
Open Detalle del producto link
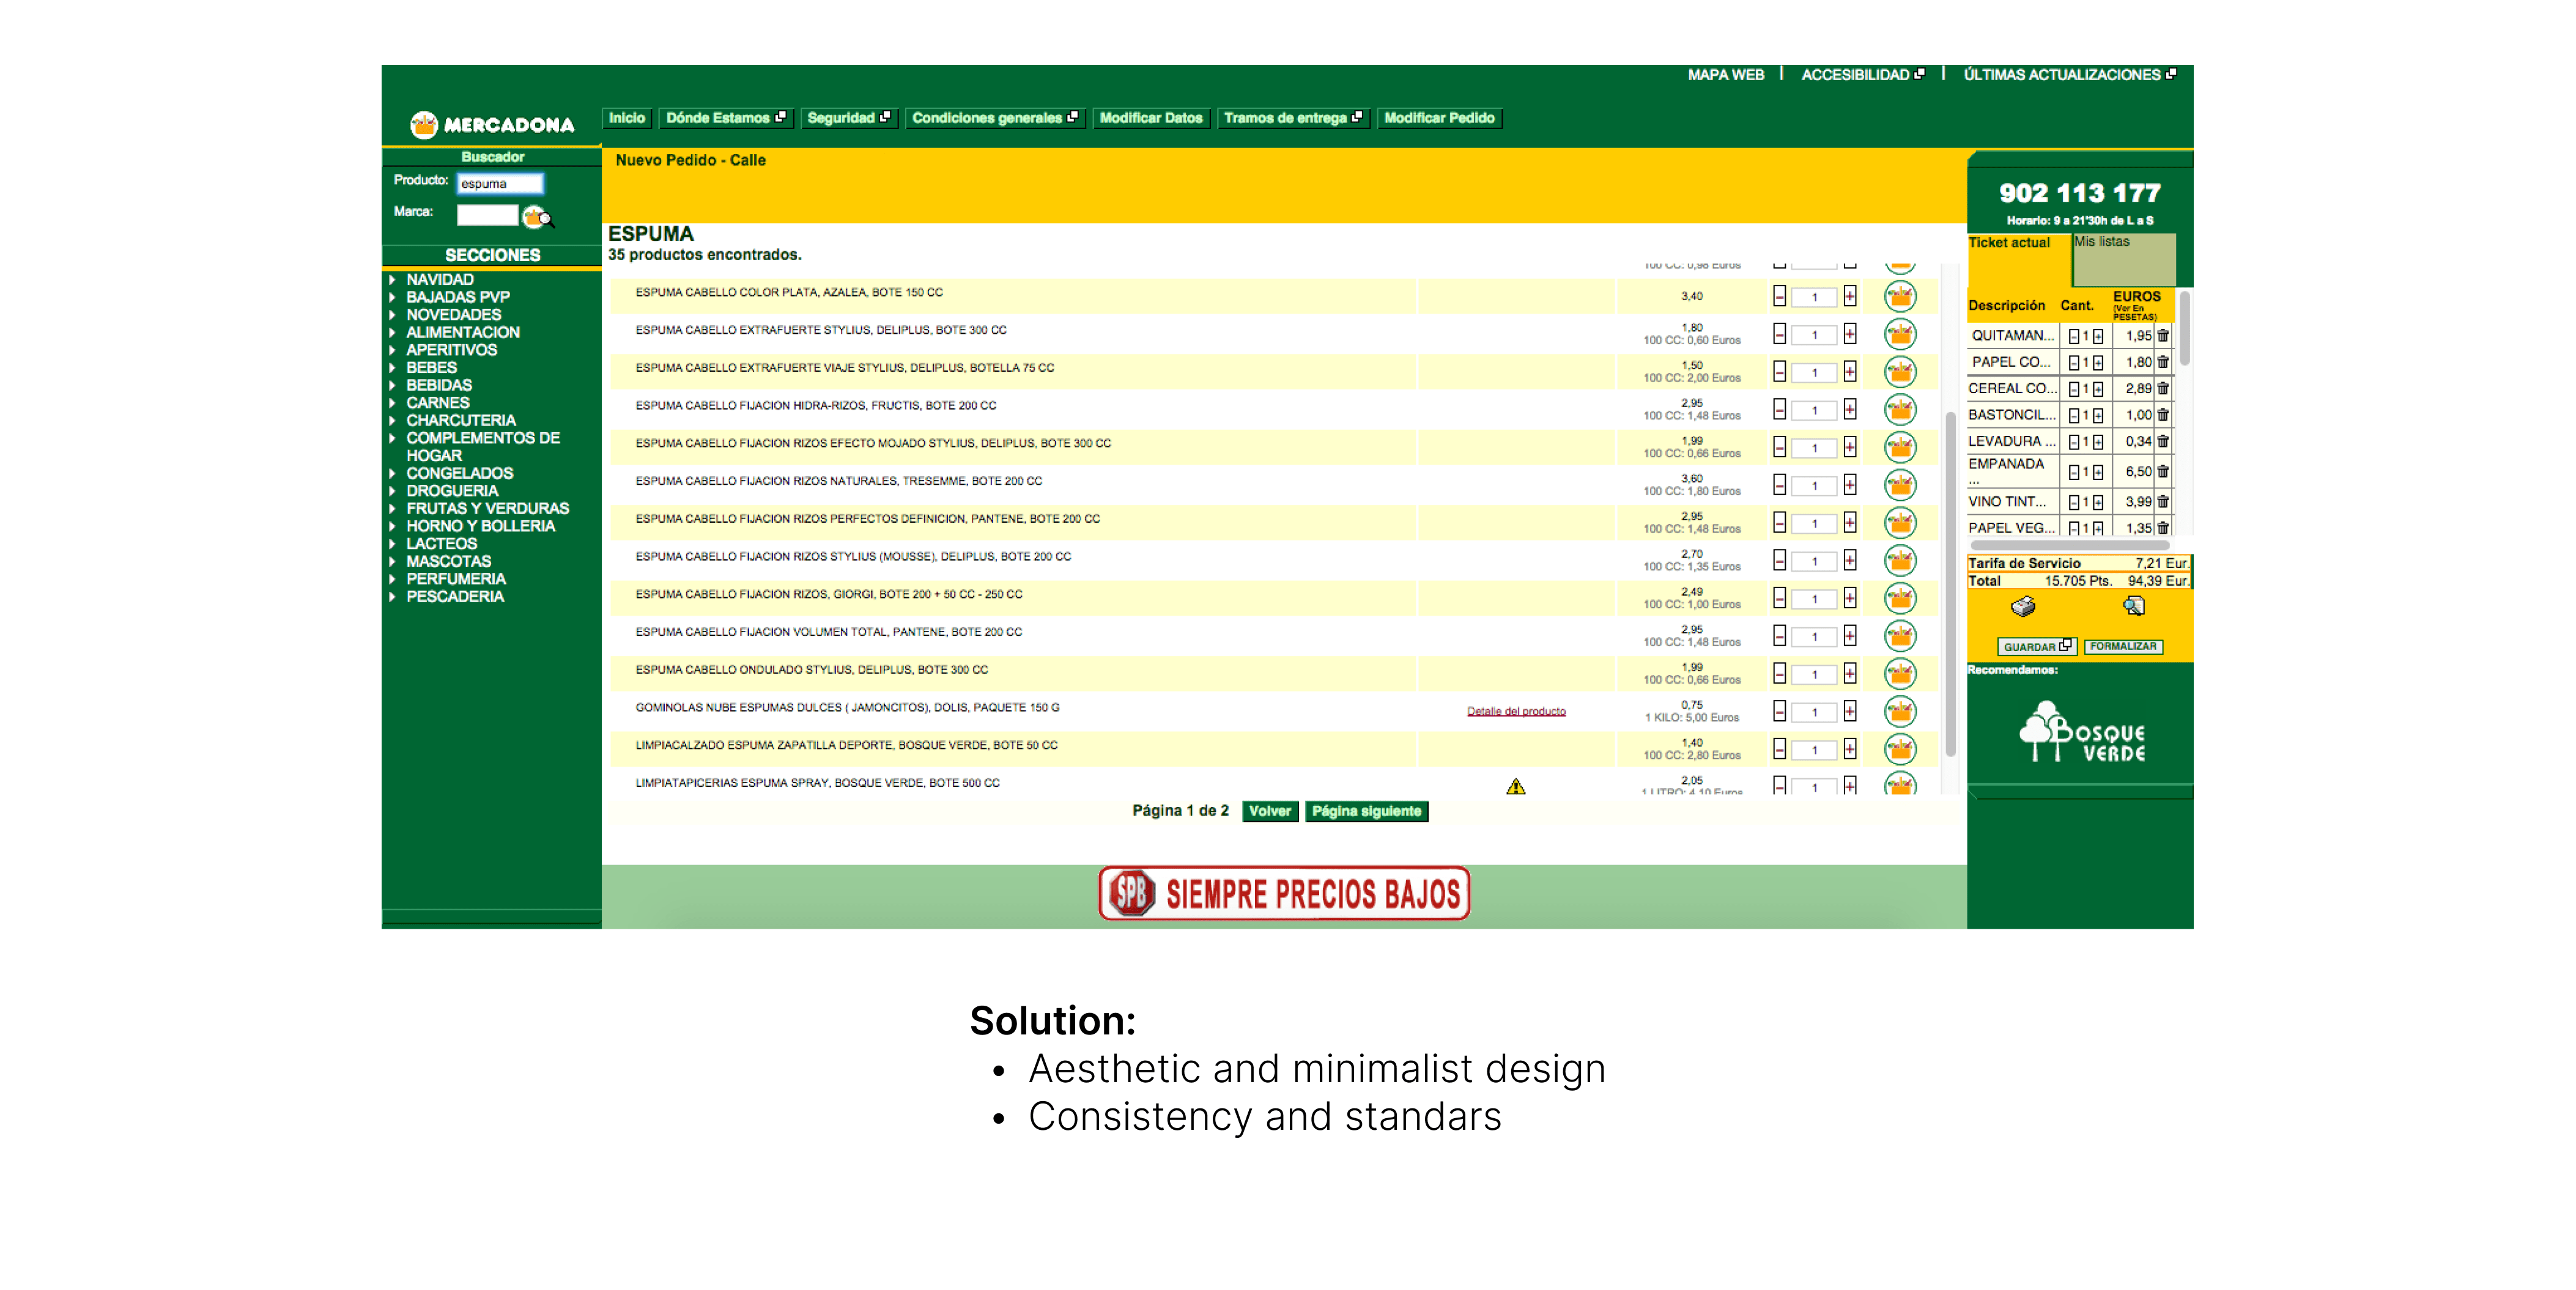[x=1516, y=712]
